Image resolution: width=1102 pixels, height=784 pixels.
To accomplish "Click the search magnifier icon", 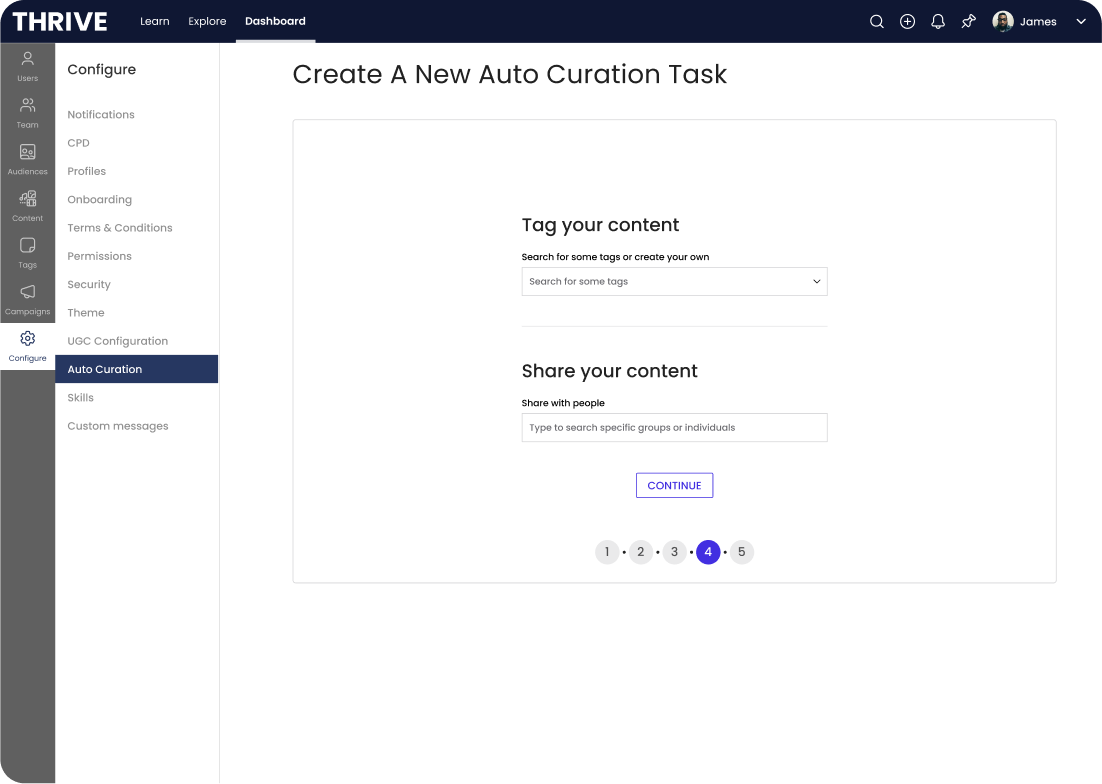I will pyautogui.click(x=876, y=22).
